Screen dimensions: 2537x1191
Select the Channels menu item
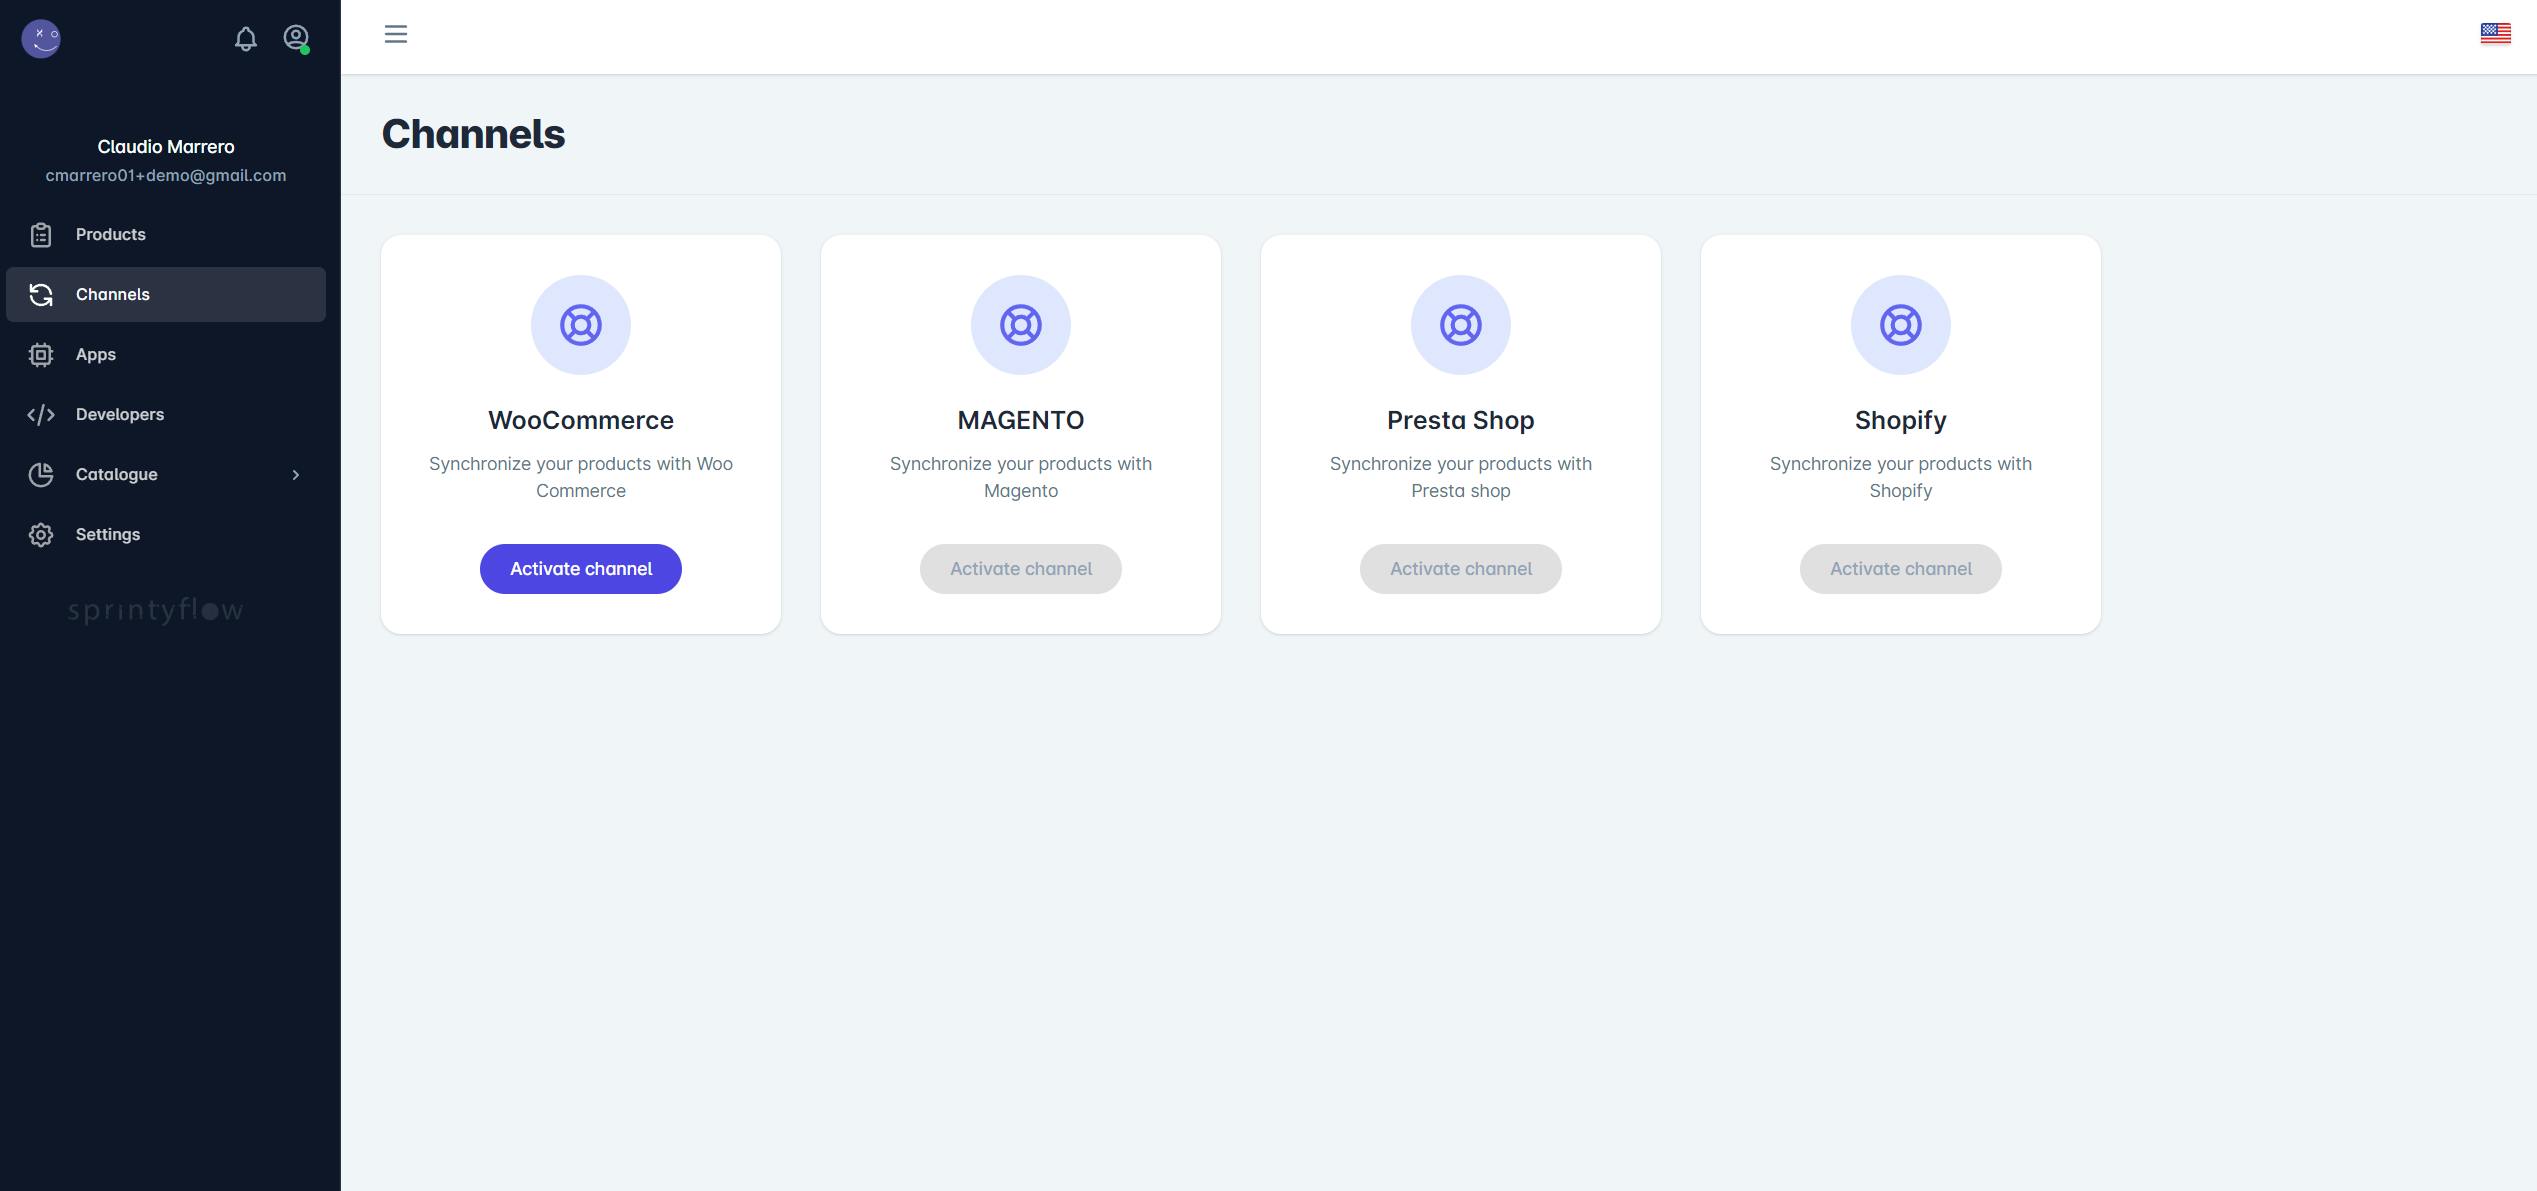[x=166, y=295]
